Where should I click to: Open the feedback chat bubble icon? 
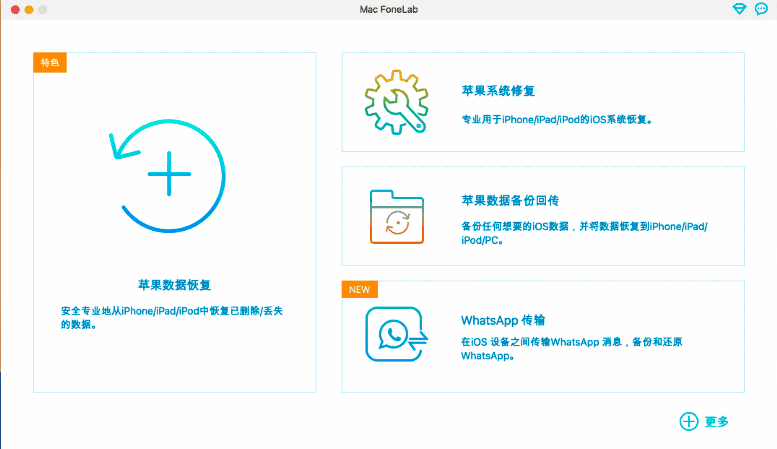click(x=761, y=9)
